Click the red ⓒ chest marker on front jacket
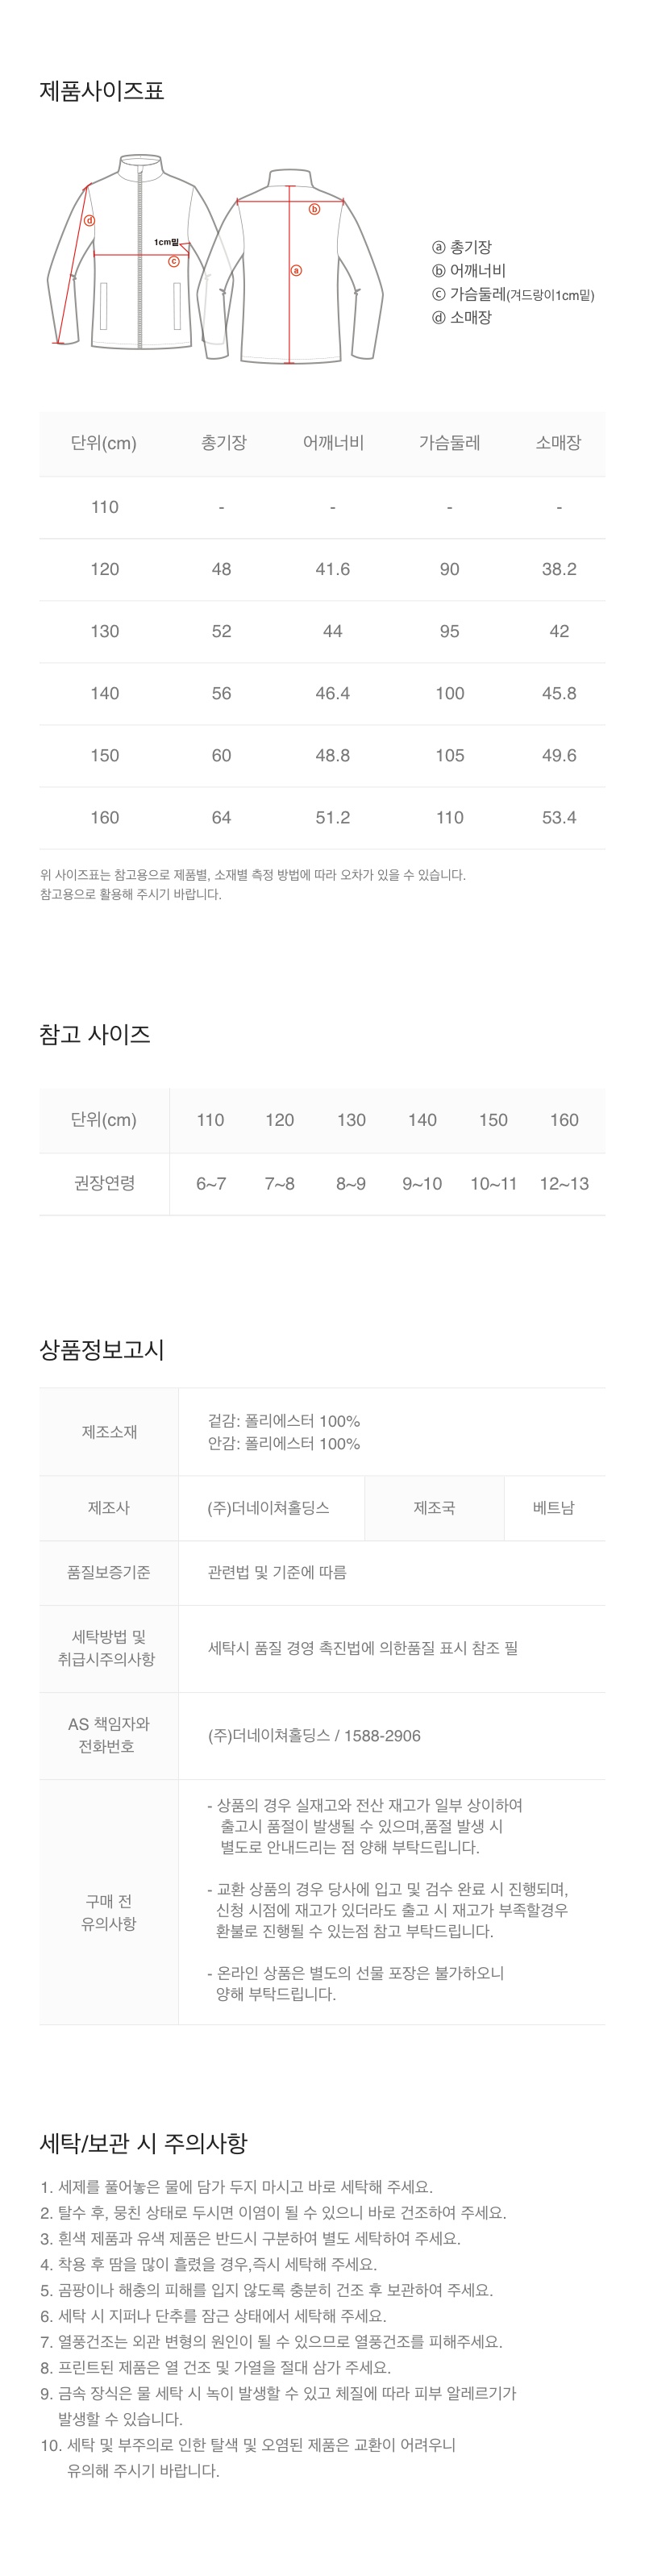The height and width of the screenshot is (2576, 645). [x=174, y=261]
